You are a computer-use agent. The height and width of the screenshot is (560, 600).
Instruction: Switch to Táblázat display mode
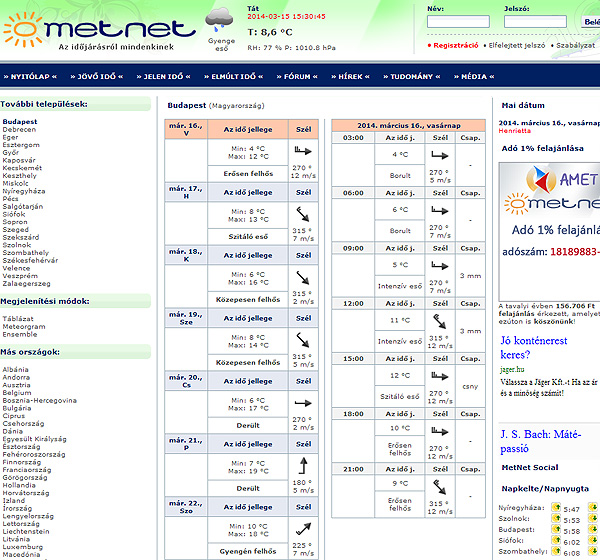point(18,319)
